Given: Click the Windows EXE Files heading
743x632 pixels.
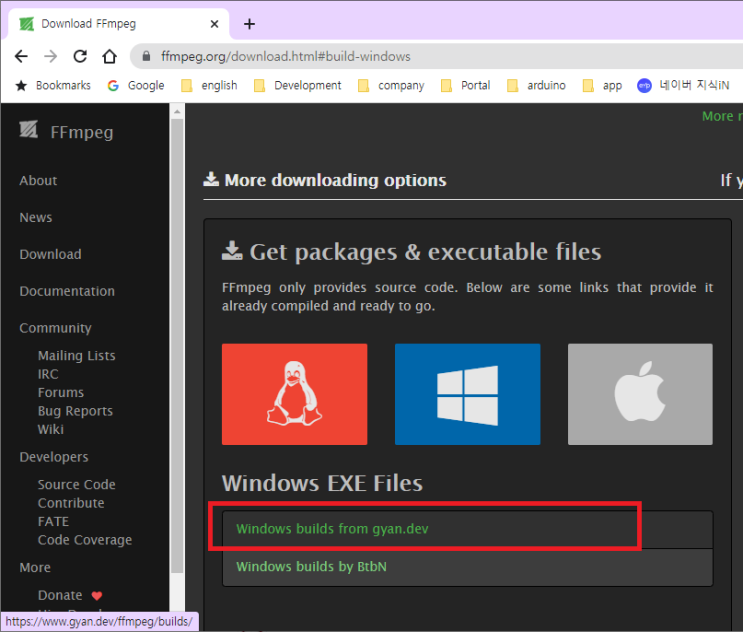Looking at the screenshot, I should (322, 483).
